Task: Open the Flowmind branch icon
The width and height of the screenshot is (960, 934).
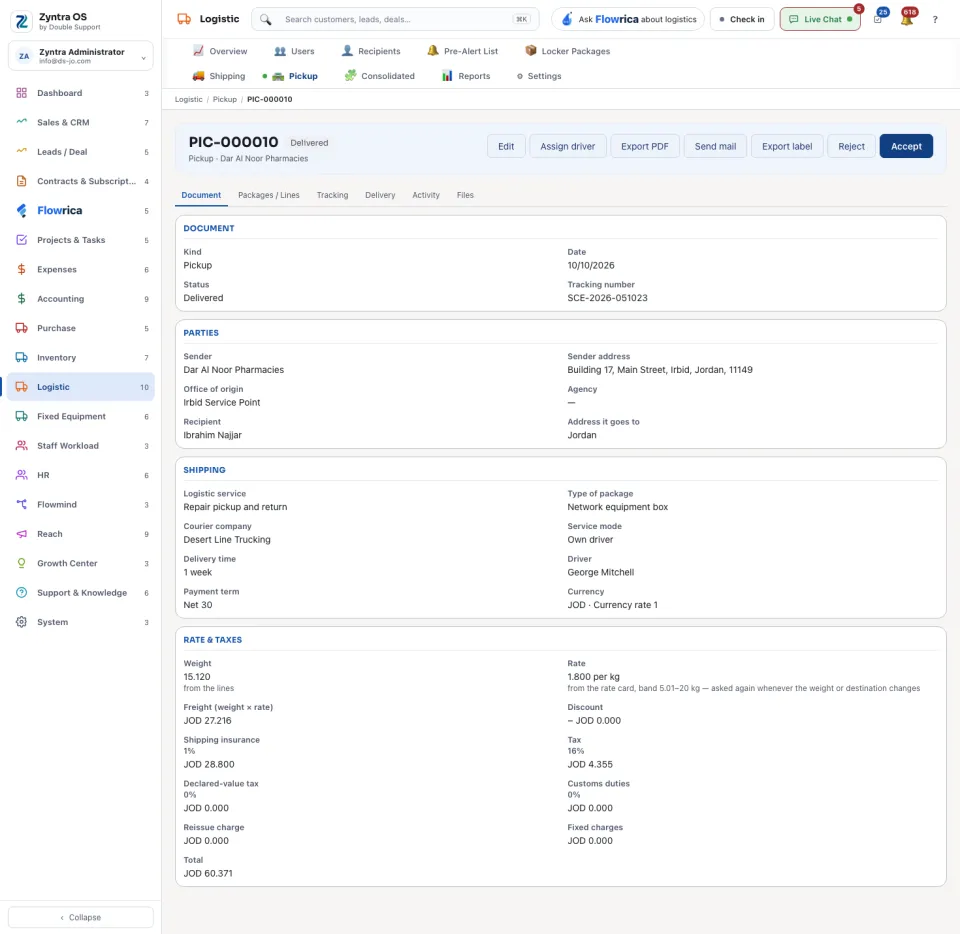Action: pos(21,504)
